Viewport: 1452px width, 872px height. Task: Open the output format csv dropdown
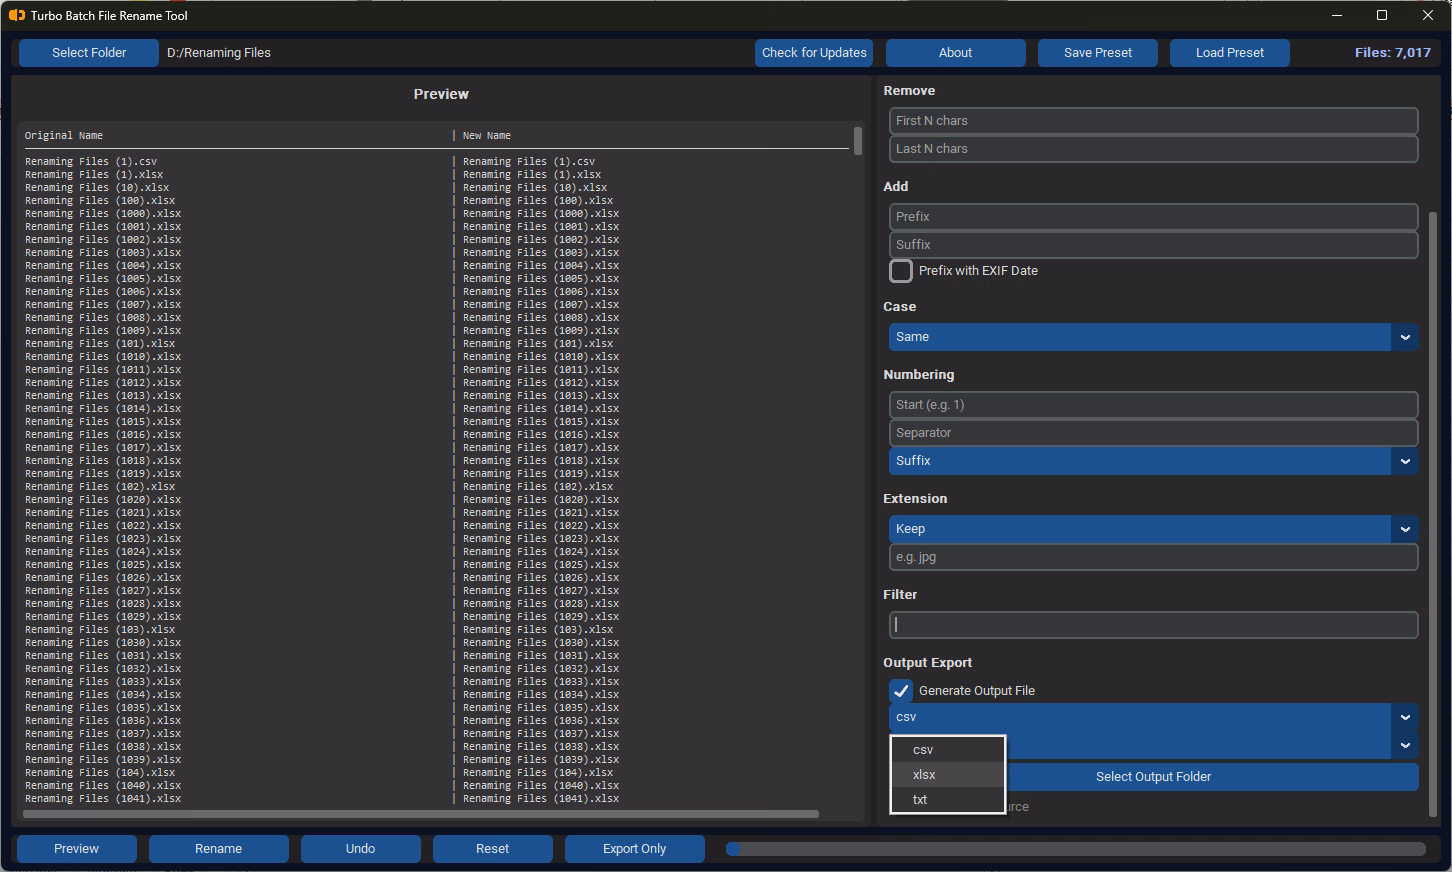coord(1153,717)
